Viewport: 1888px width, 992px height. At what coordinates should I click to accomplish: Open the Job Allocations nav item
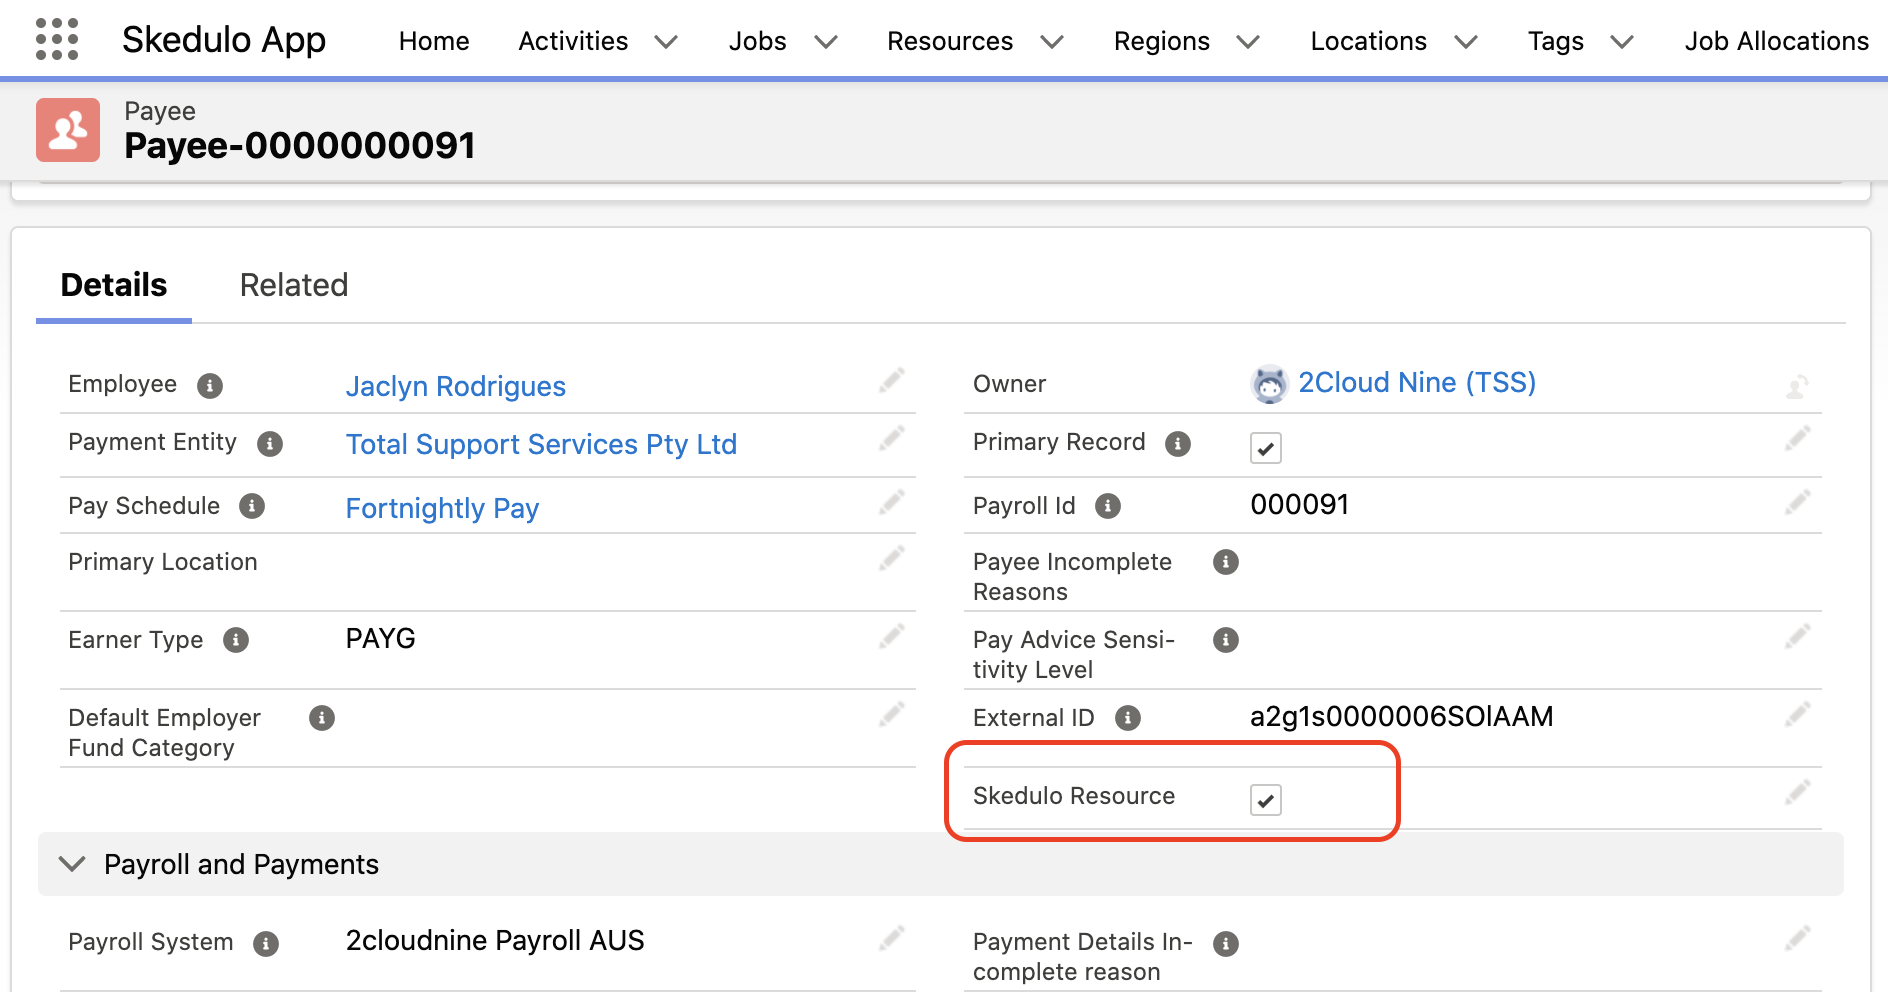1776,42
